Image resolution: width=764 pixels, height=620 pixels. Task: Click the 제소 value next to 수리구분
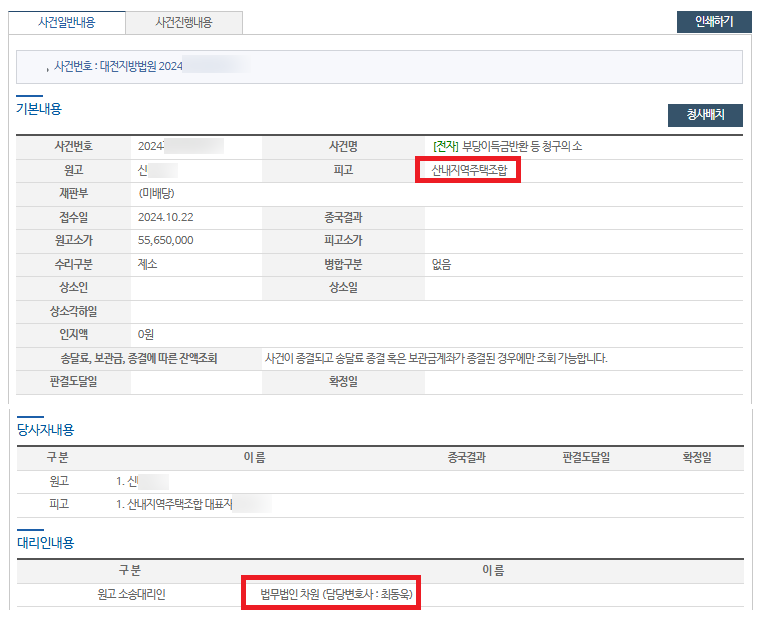[147, 264]
